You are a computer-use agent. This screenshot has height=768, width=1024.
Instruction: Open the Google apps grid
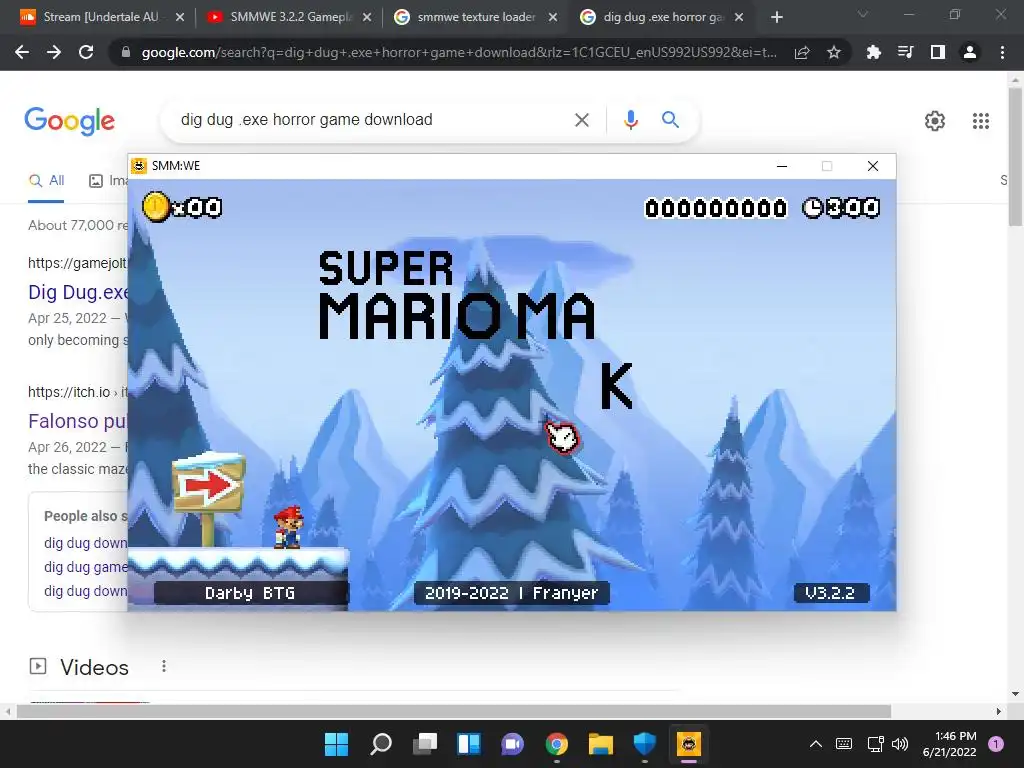pyautogui.click(x=980, y=121)
